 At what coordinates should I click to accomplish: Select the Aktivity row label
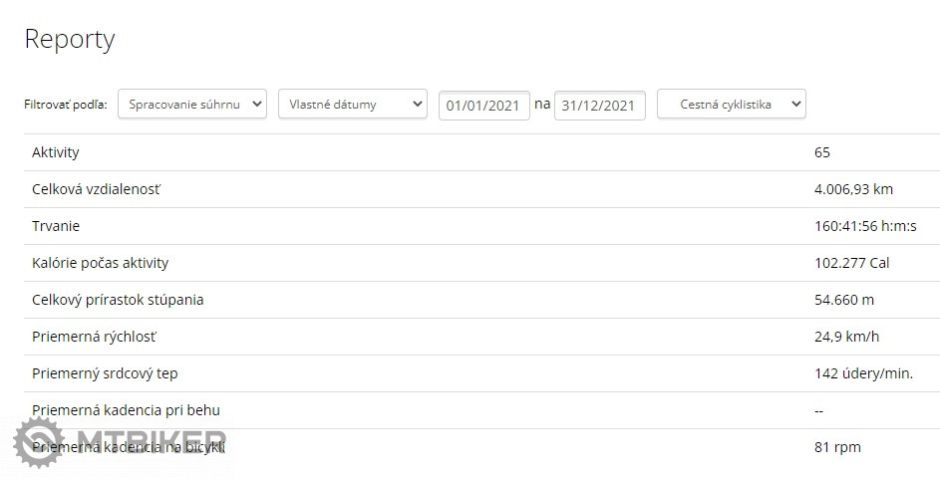coord(55,153)
